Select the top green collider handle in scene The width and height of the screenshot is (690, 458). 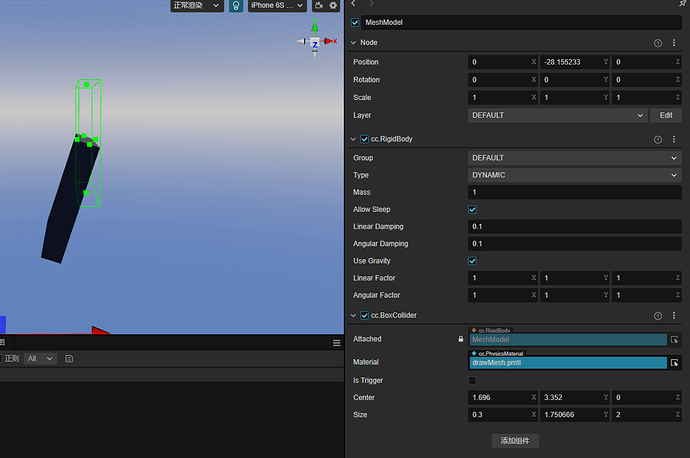[87, 84]
